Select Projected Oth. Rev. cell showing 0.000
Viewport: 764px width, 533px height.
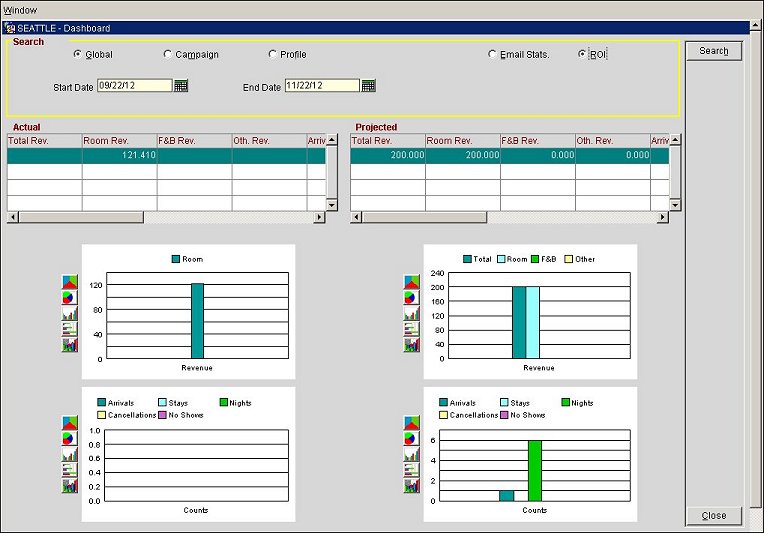coord(613,155)
